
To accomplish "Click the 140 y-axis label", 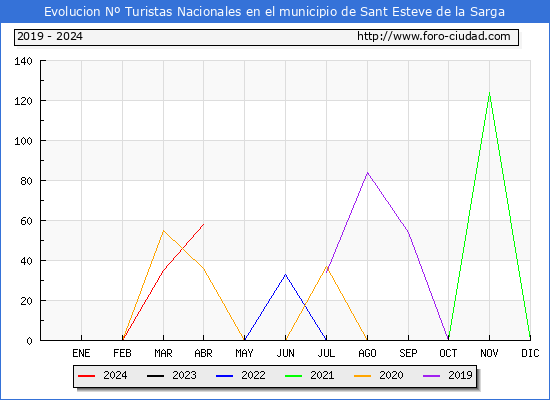I will click(23, 61).
